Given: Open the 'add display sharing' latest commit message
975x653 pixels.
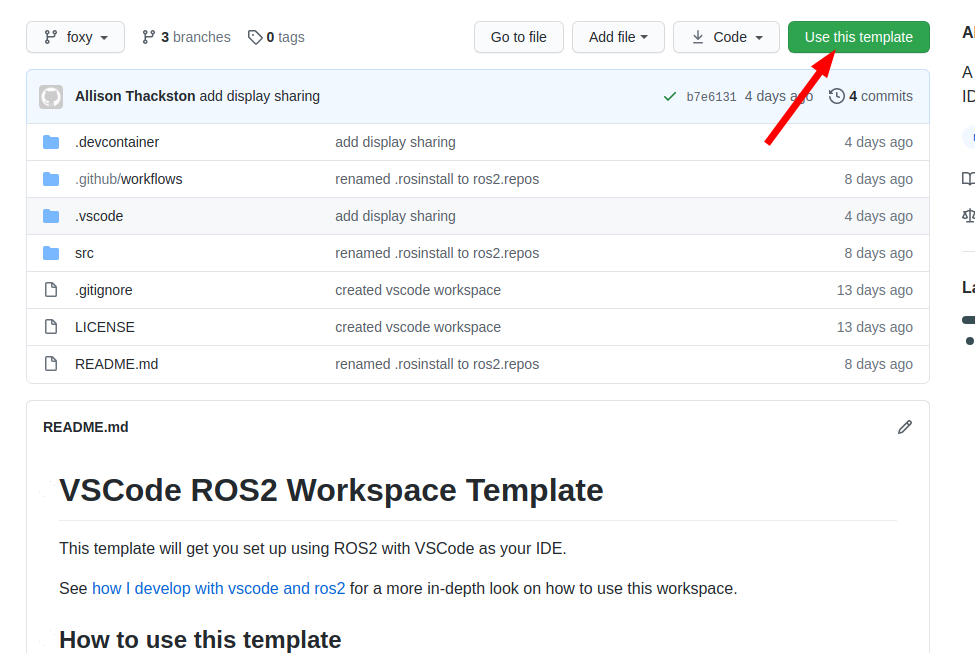Looking at the screenshot, I should click(x=259, y=96).
